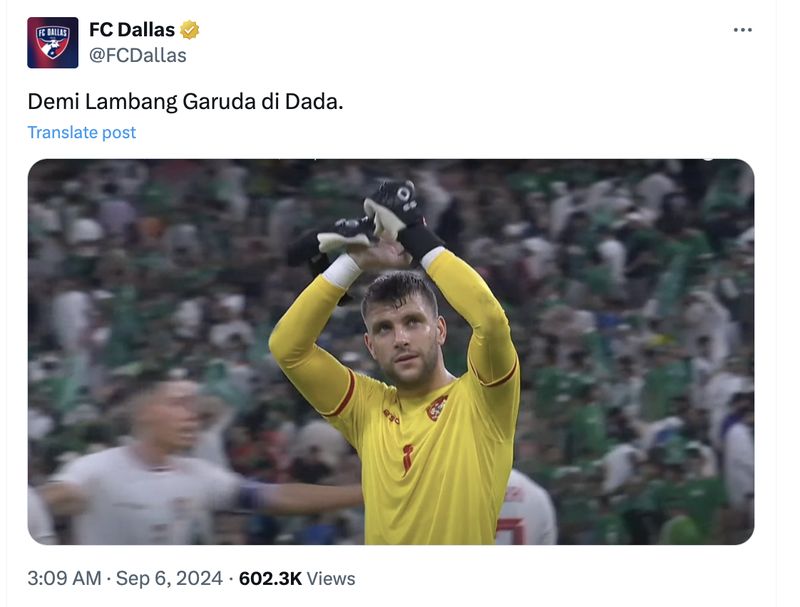This screenshot has height=607, width=800.
Task: Click the Sep 6, 2024 date
Action: (x=169, y=578)
